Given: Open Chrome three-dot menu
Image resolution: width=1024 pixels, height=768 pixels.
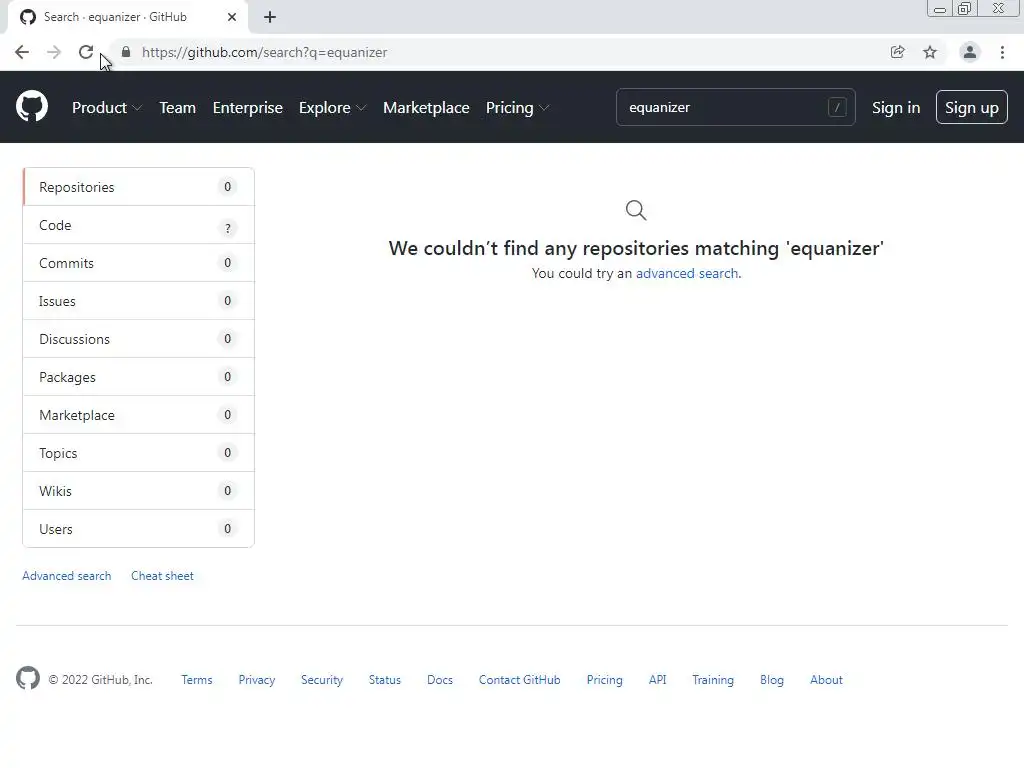Looking at the screenshot, I should click(x=1002, y=52).
